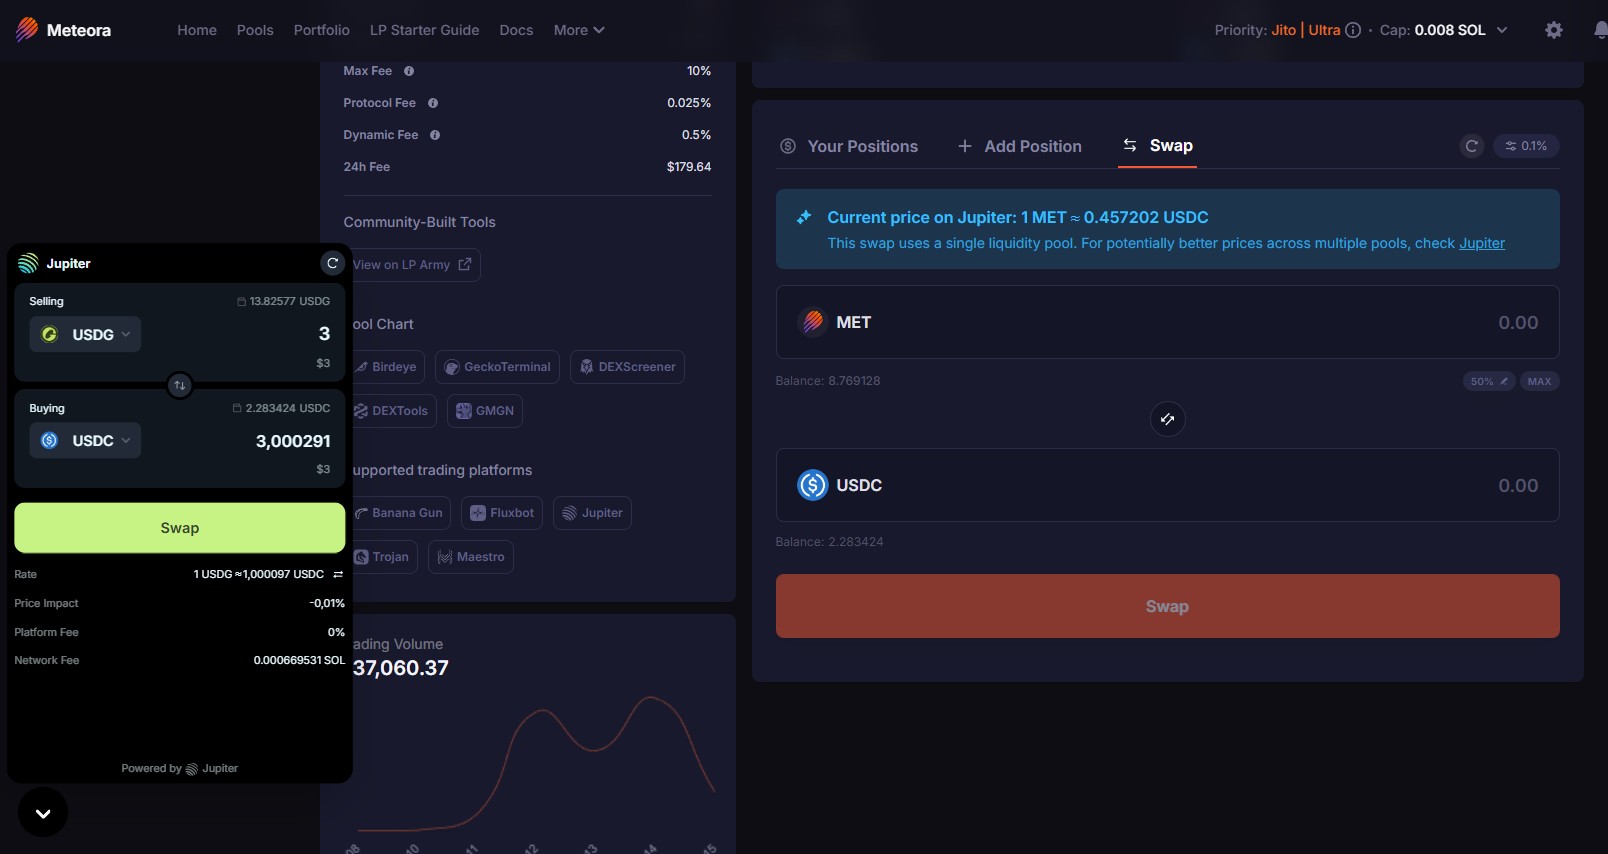Click the 24h Fee value $179.64
This screenshot has height=854, width=1608.
(x=689, y=167)
